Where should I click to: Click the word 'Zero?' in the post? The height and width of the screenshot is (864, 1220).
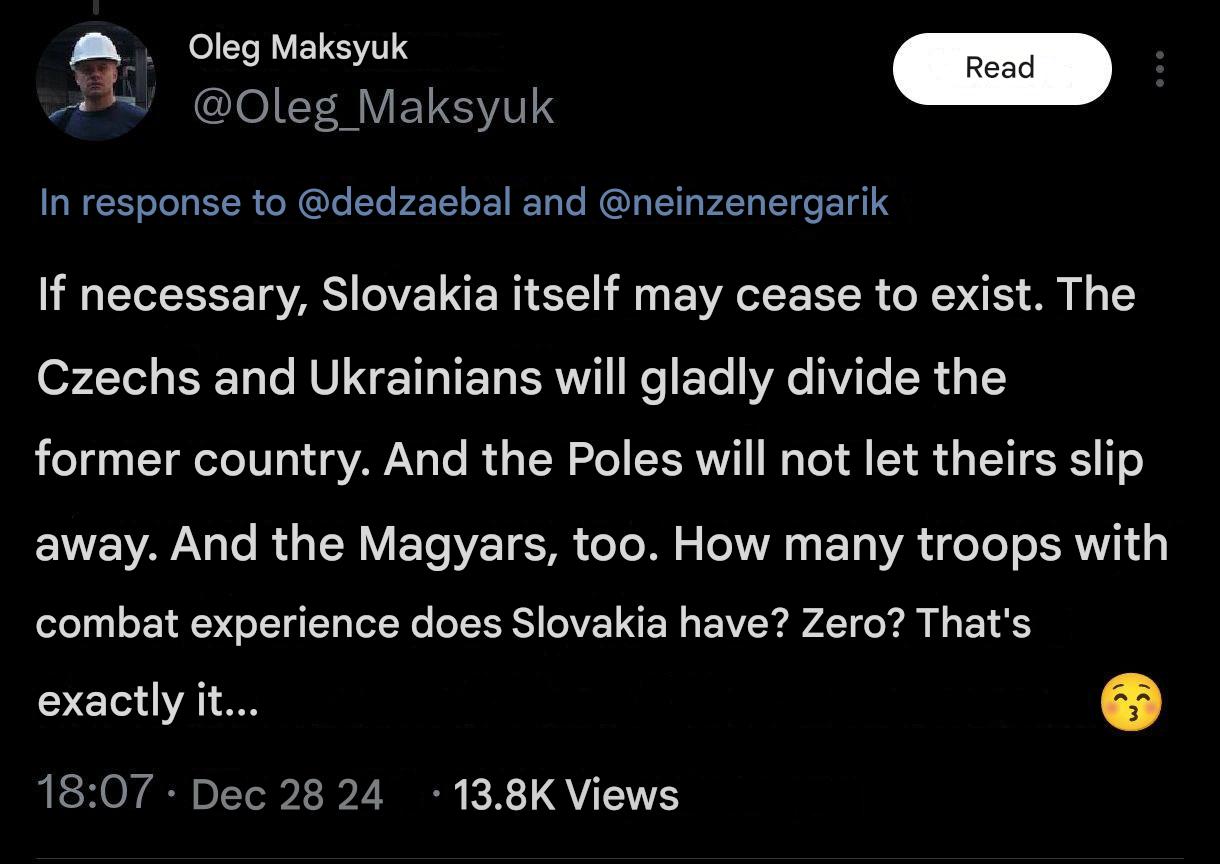pos(852,624)
